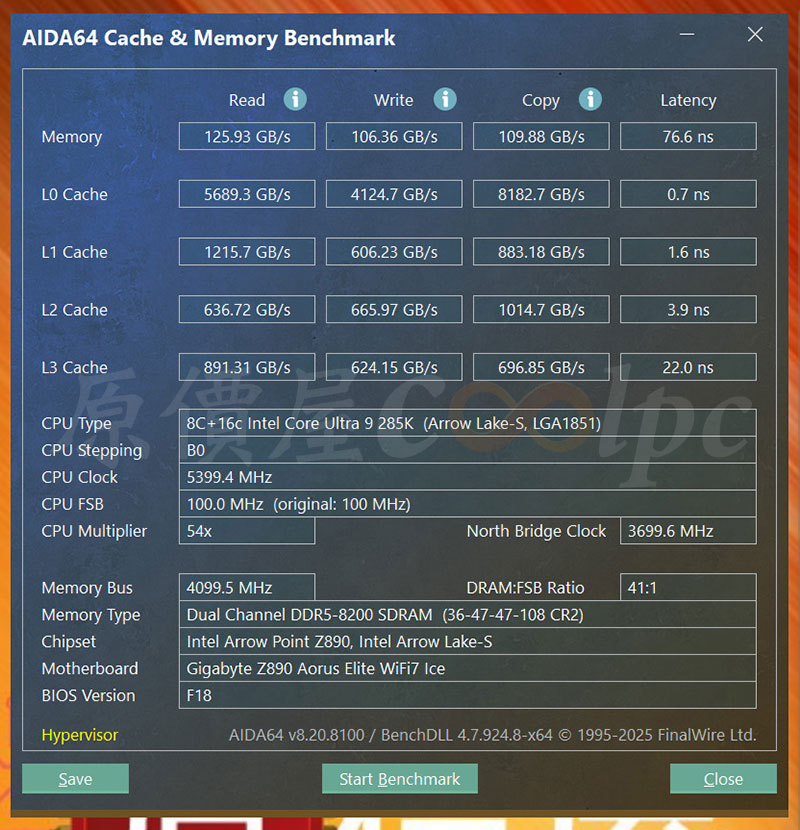Click the CPU Type field
Viewport: 800px width, 830px height.
point(467,423)
